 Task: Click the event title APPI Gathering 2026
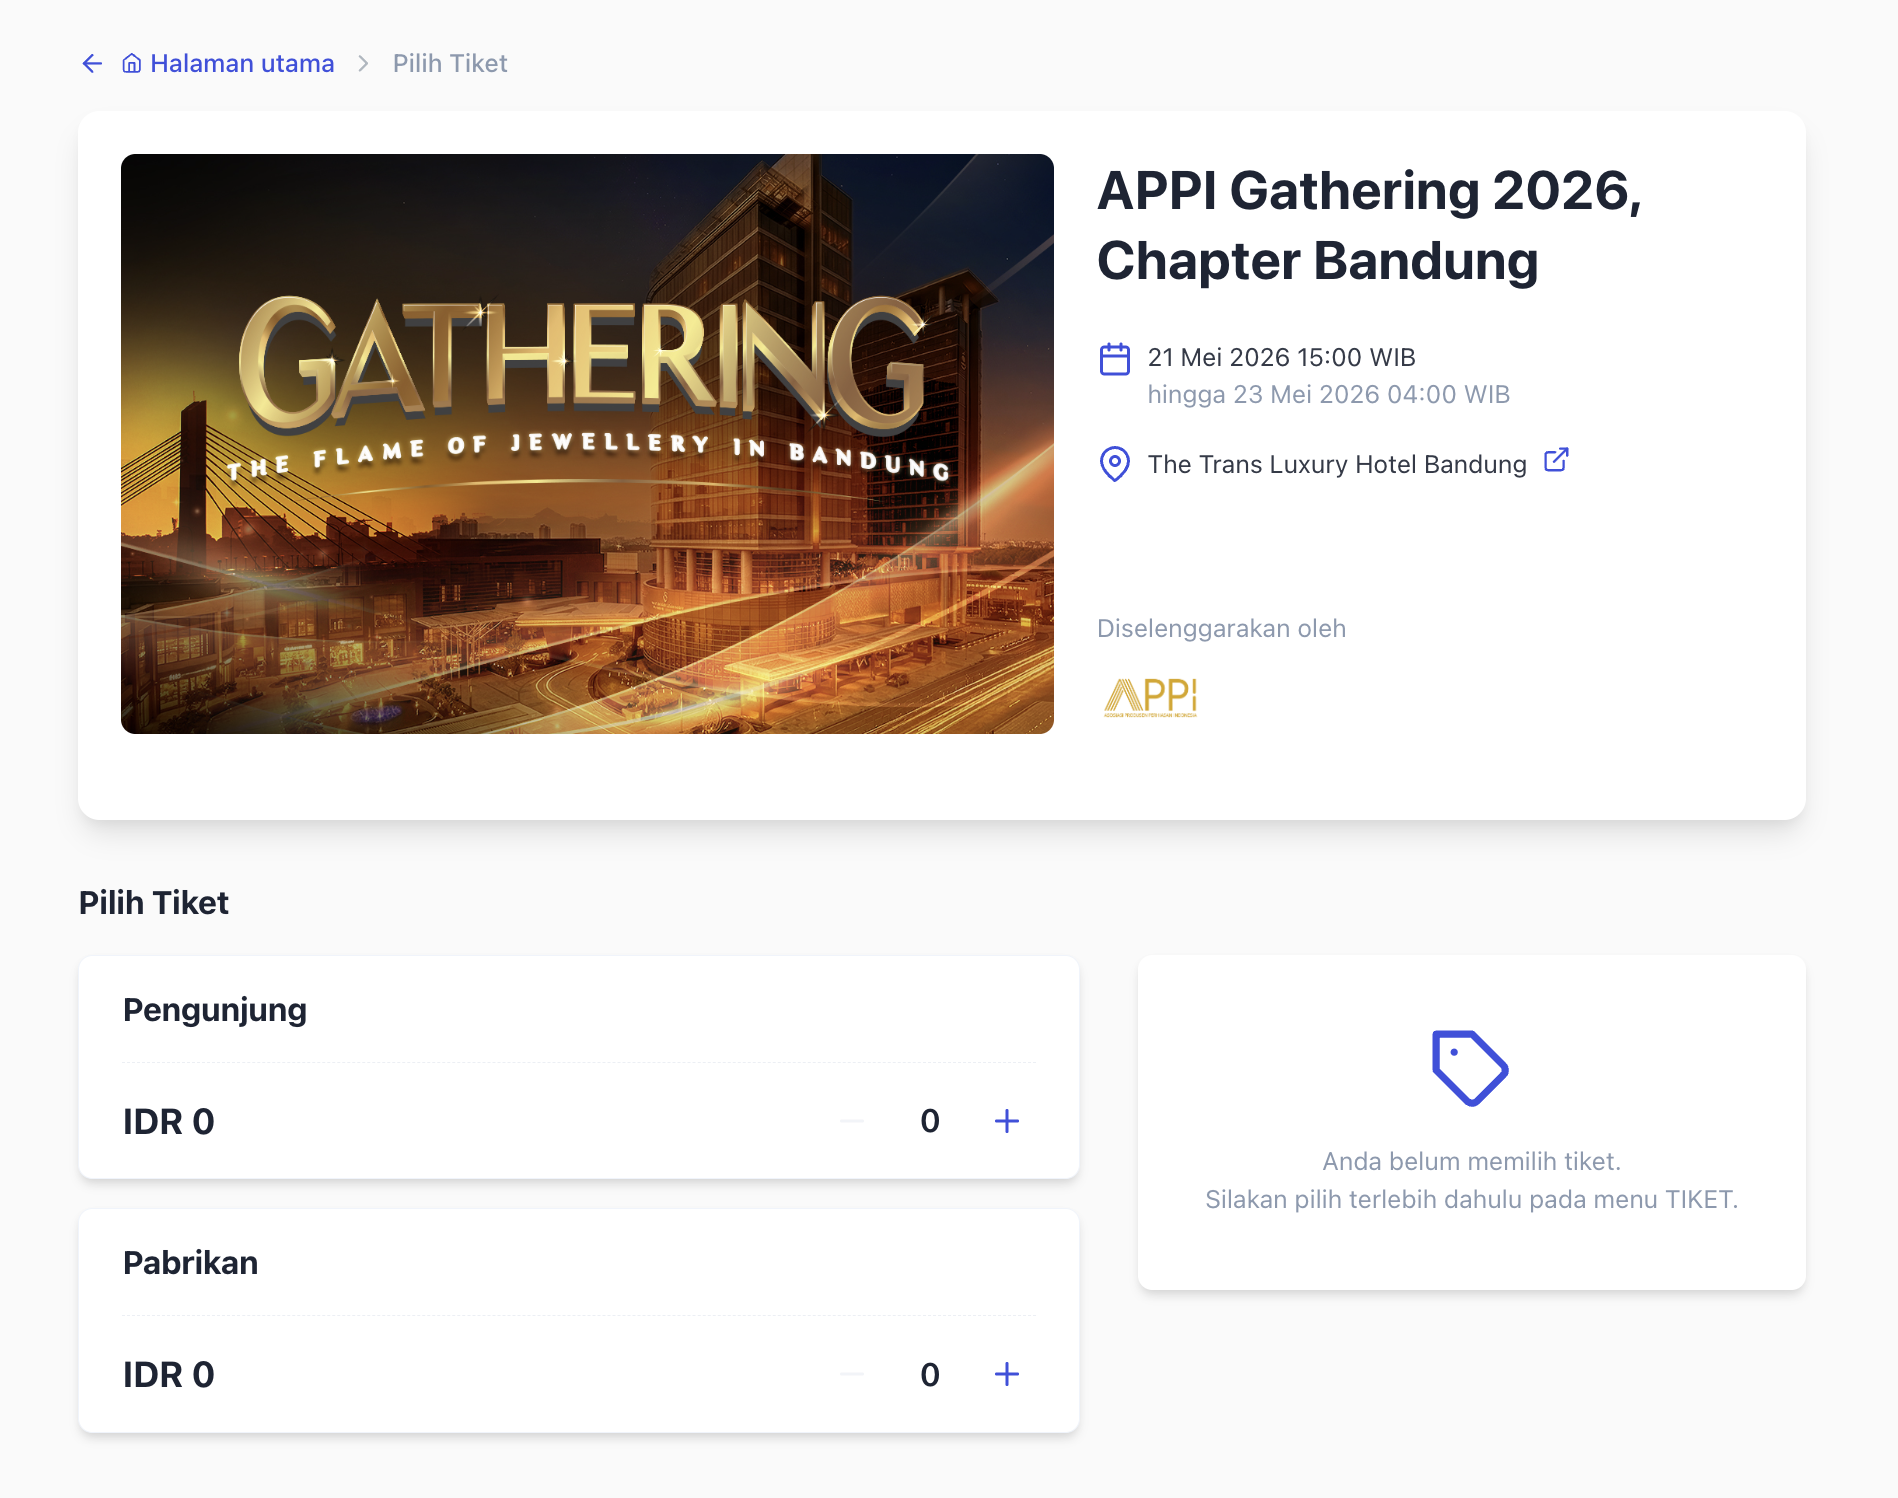(x=1370, y=225)
